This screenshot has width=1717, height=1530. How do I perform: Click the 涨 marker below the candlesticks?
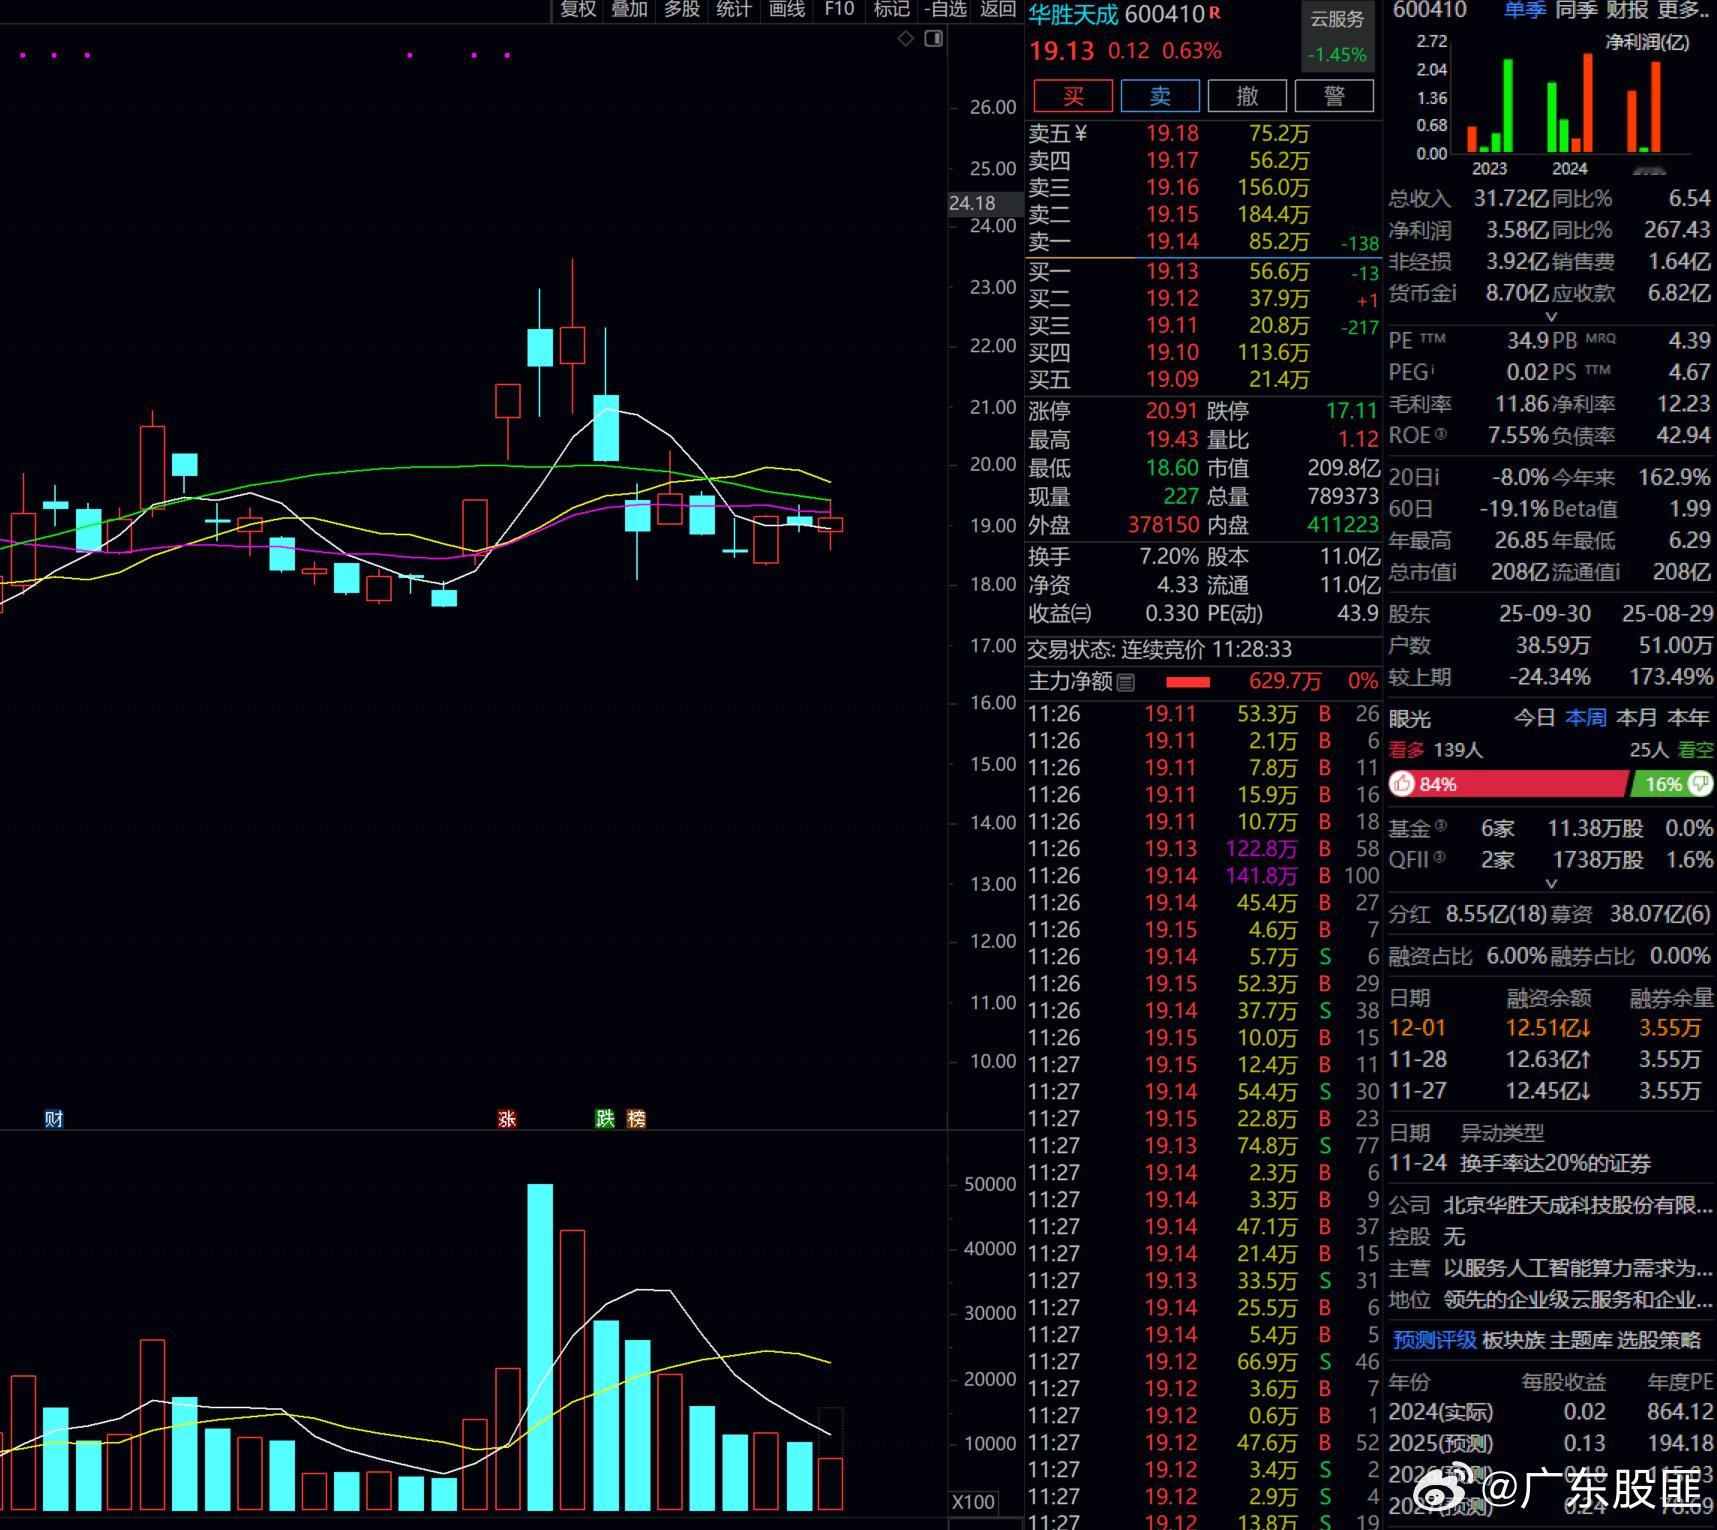click(x=507, y=1118)
